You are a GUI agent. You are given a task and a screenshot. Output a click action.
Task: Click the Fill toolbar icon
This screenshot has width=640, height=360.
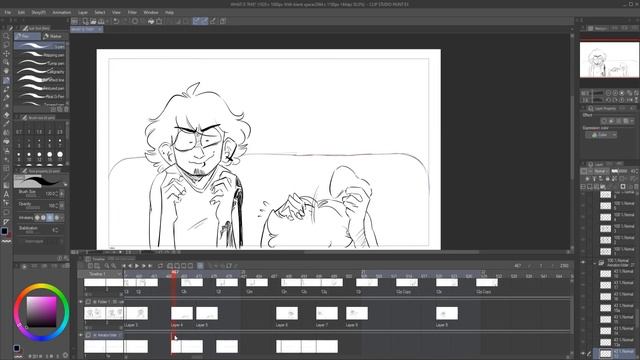[151, 21]
